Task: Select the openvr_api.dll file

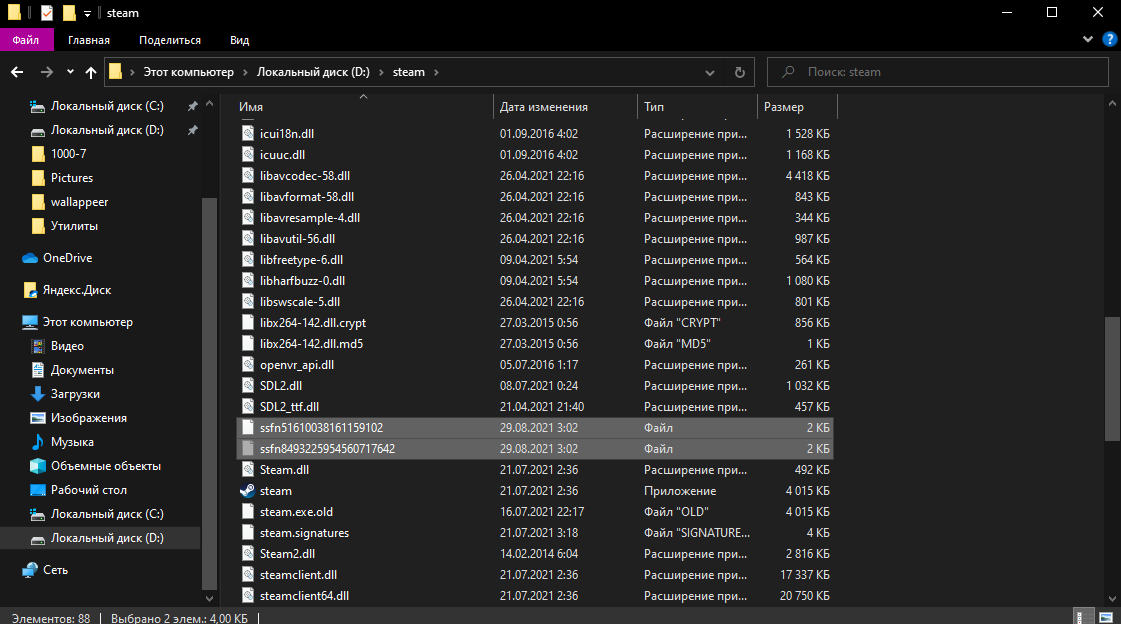Action: pos(535,365)
